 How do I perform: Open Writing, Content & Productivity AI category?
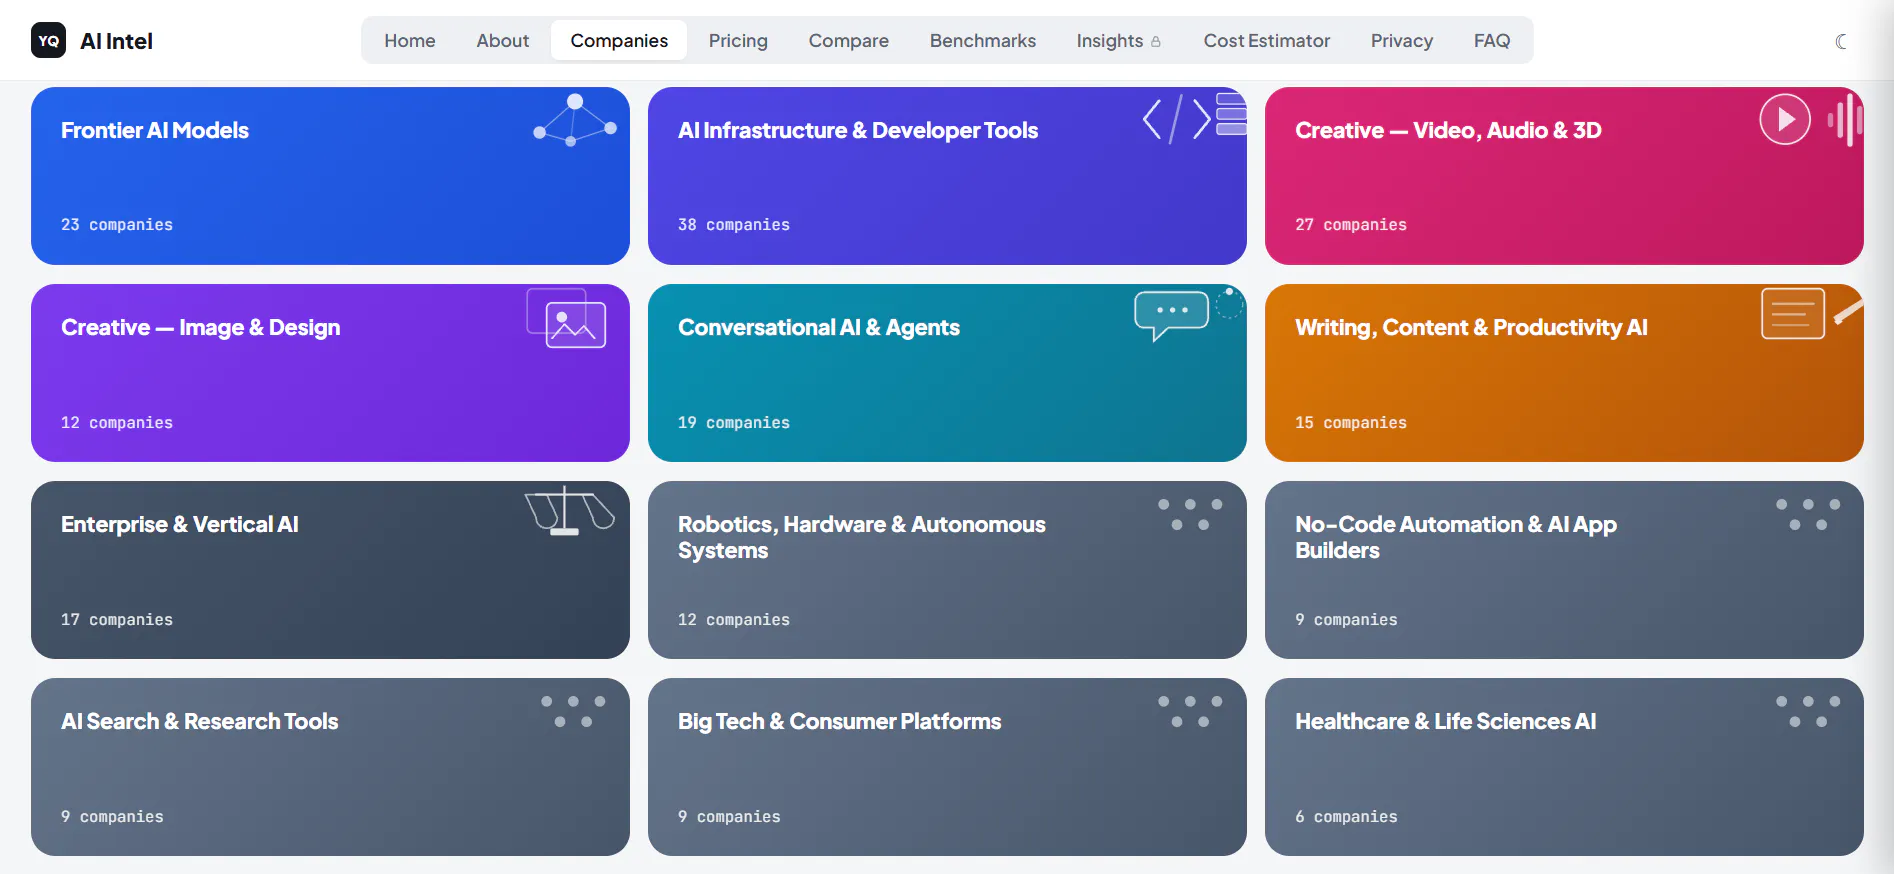pyautogui.click(x=1564, y=373)
